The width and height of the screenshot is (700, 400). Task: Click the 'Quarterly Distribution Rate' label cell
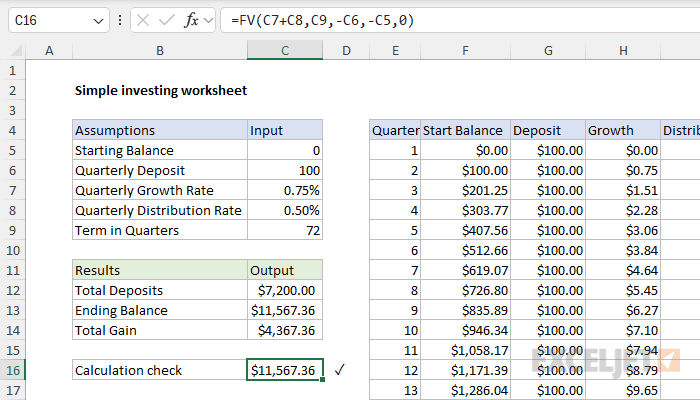click(x=160, y=210)
